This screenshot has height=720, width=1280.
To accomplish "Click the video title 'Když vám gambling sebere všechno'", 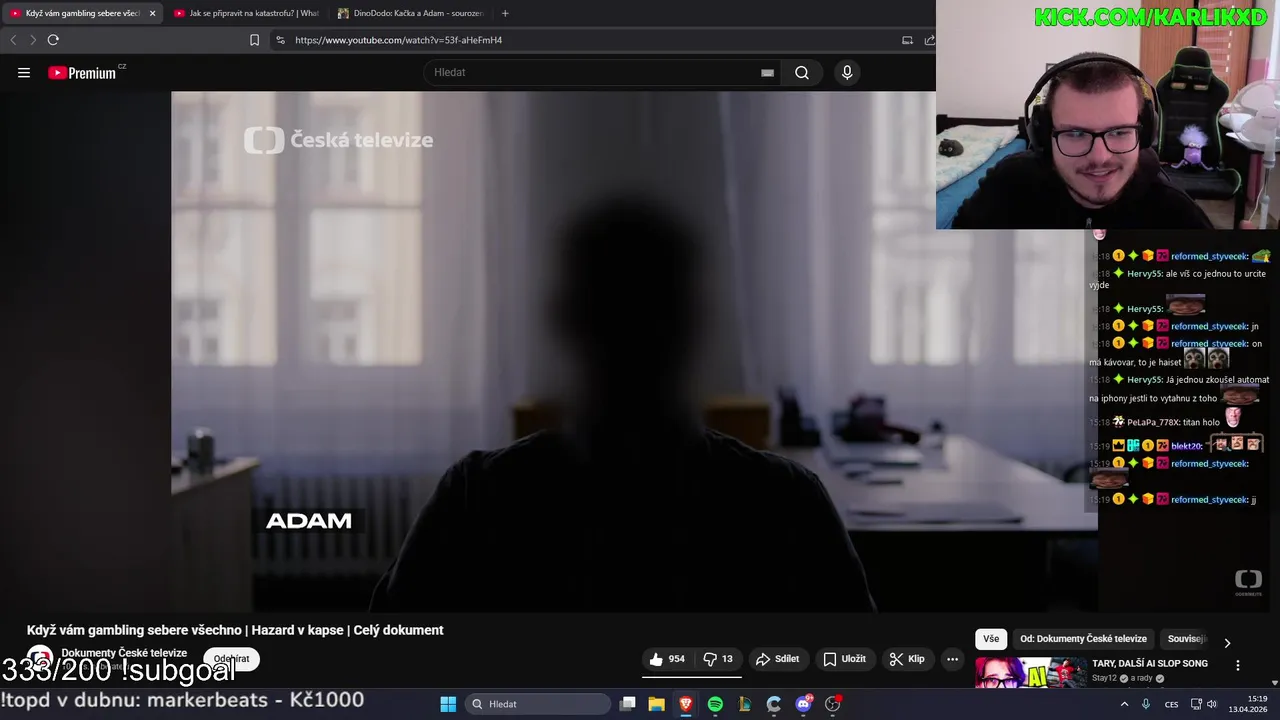I will tap(235, 630).
